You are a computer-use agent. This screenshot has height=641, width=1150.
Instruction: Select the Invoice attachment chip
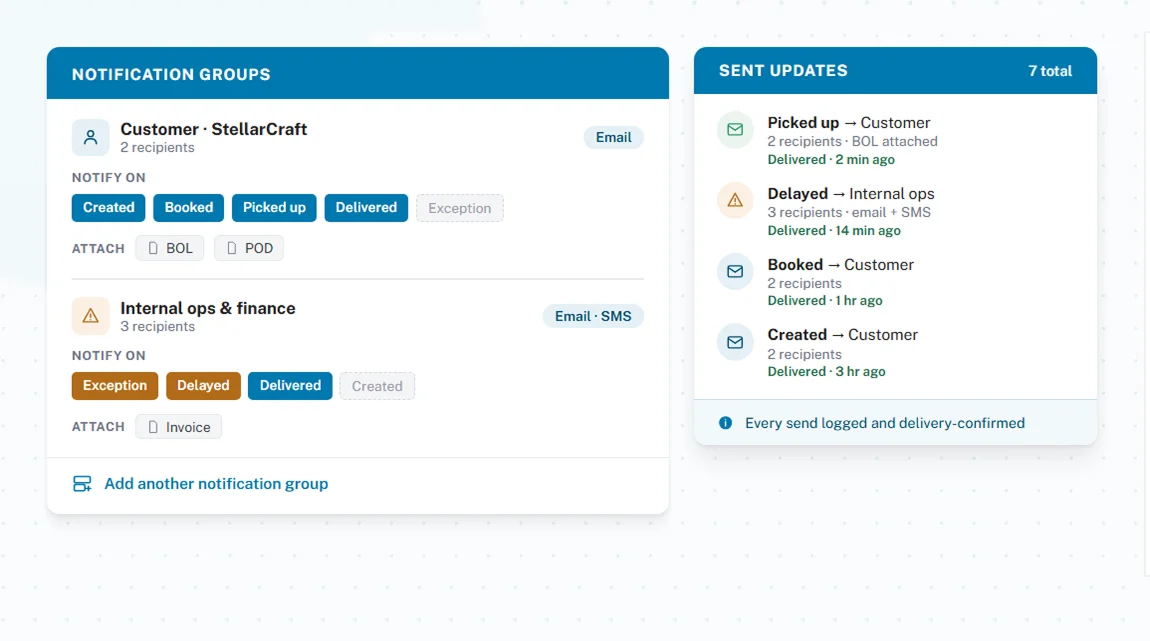(179, 427)
